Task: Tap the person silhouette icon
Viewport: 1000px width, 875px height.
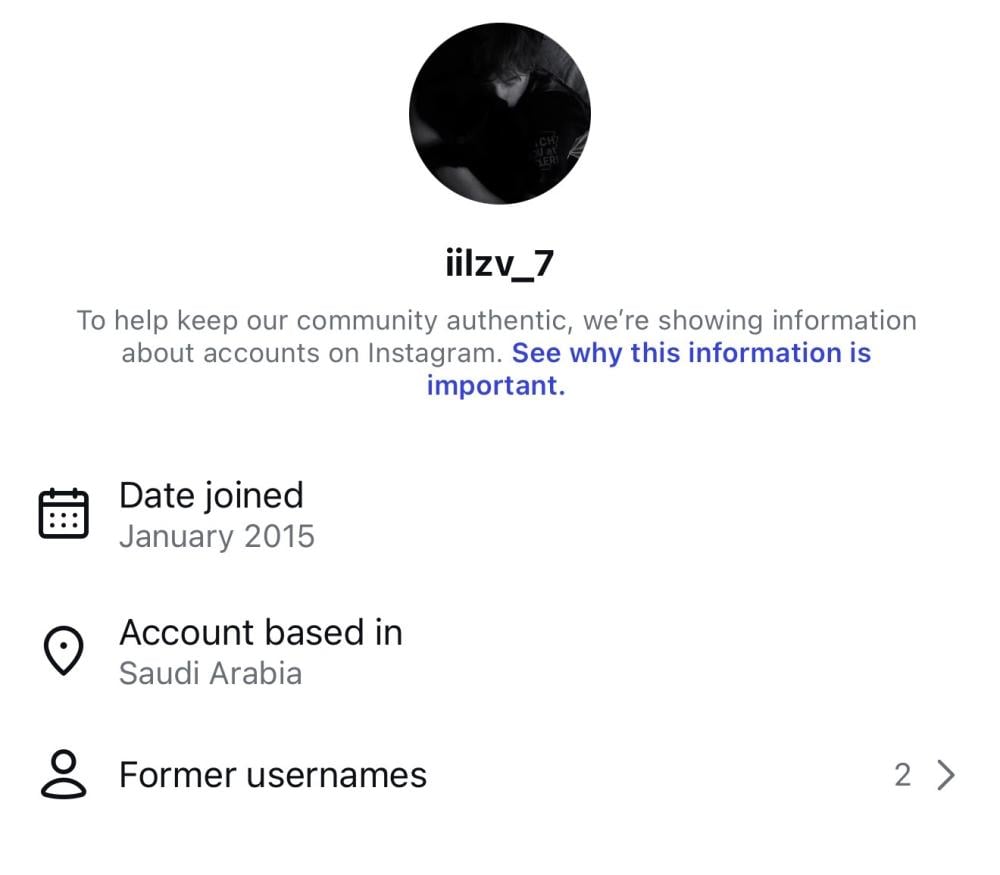Action: click(x=63, y=775)
